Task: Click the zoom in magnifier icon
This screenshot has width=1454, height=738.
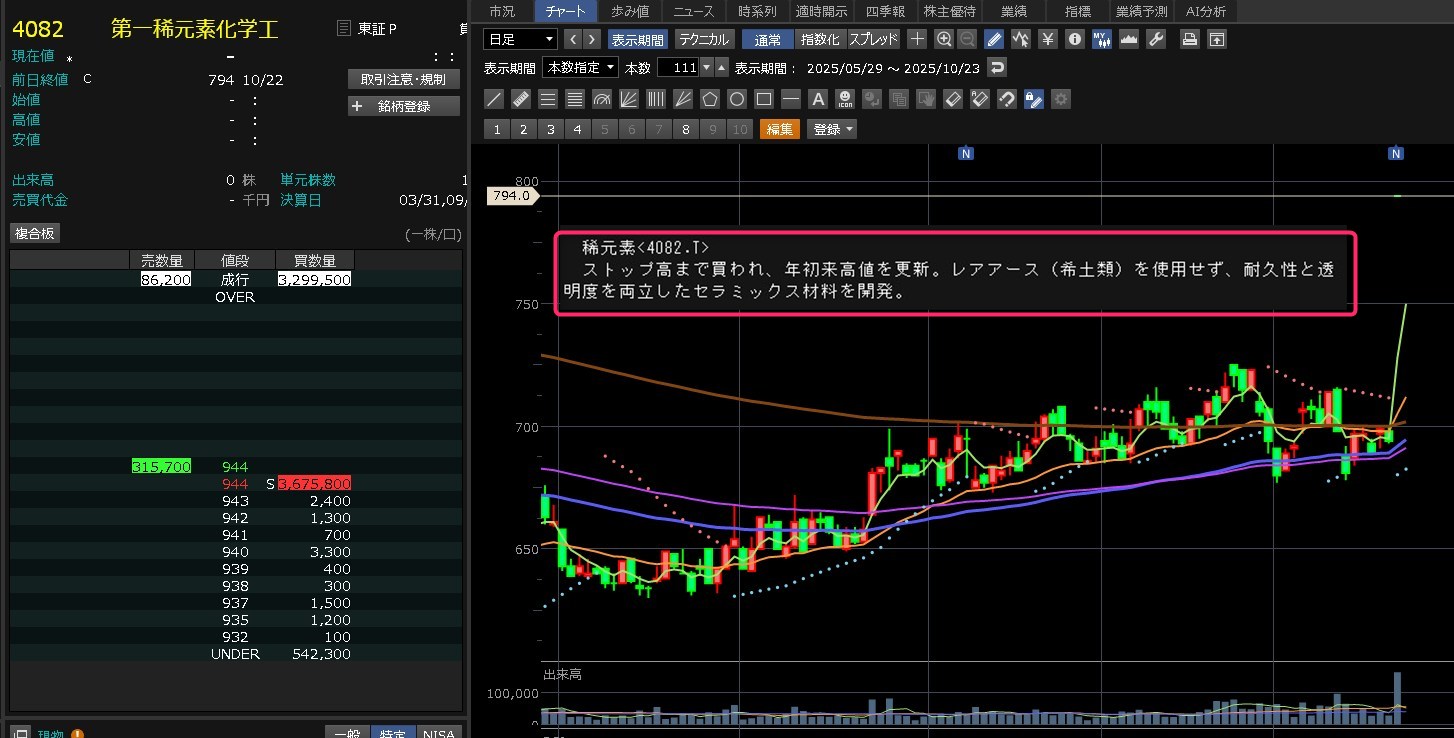Action: [944, 40]
